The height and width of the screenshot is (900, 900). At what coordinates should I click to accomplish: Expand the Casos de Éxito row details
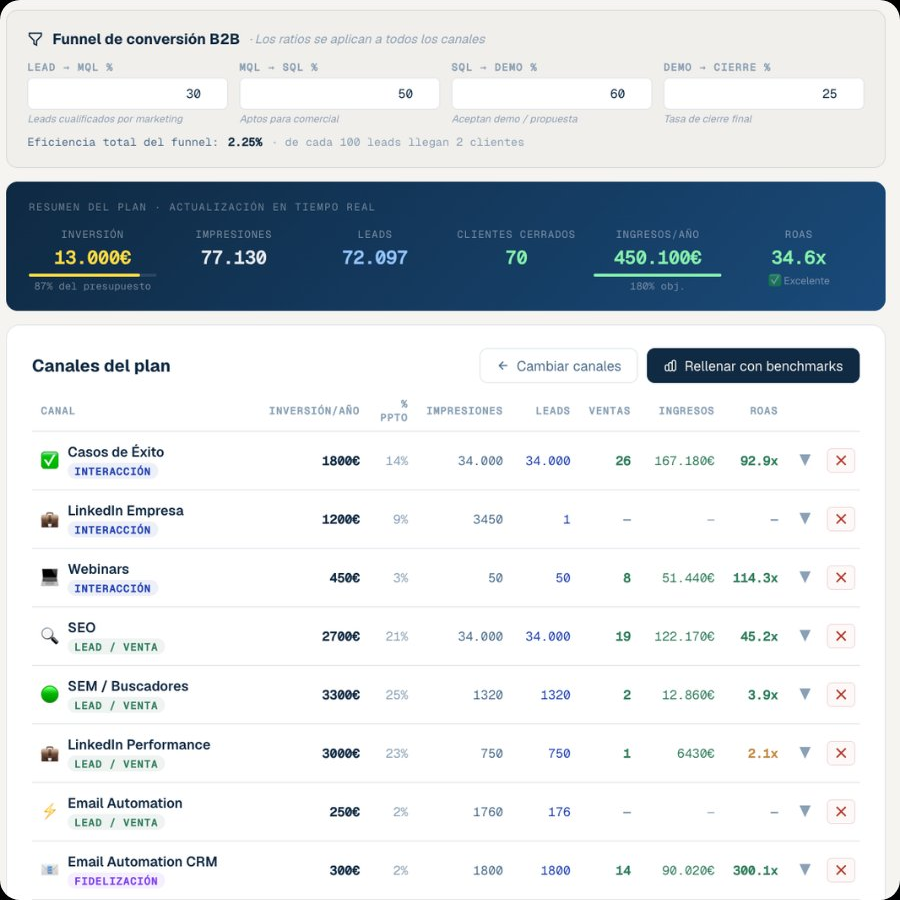click(x=805, y=460)
